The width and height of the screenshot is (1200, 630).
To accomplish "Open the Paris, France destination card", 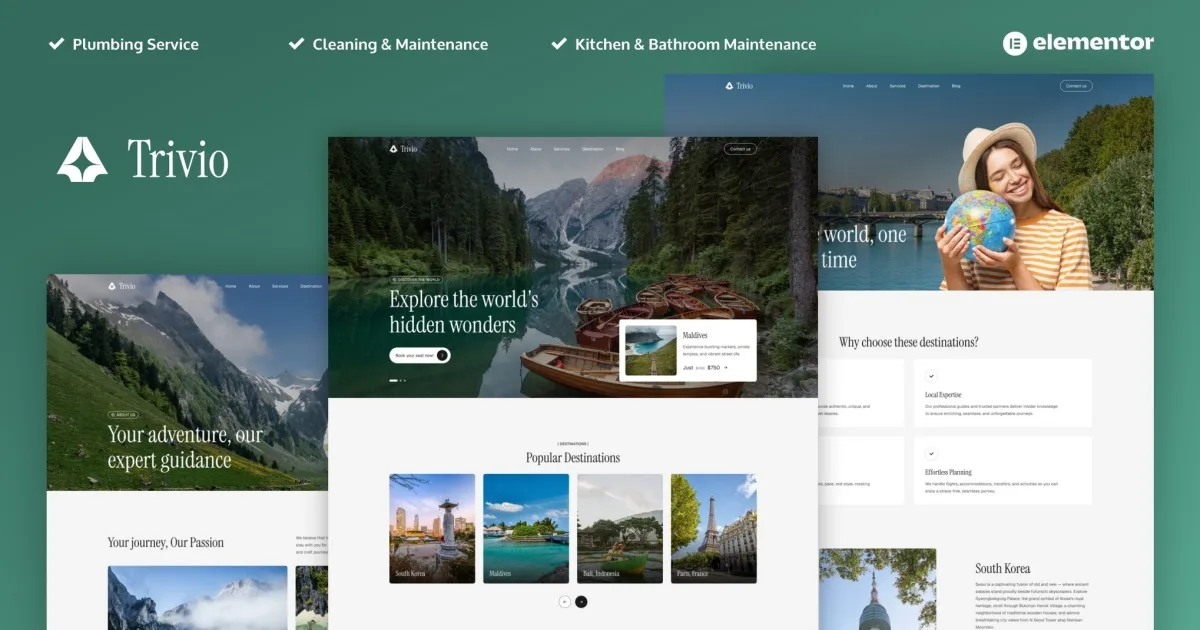I will click(x=714, y=528).
